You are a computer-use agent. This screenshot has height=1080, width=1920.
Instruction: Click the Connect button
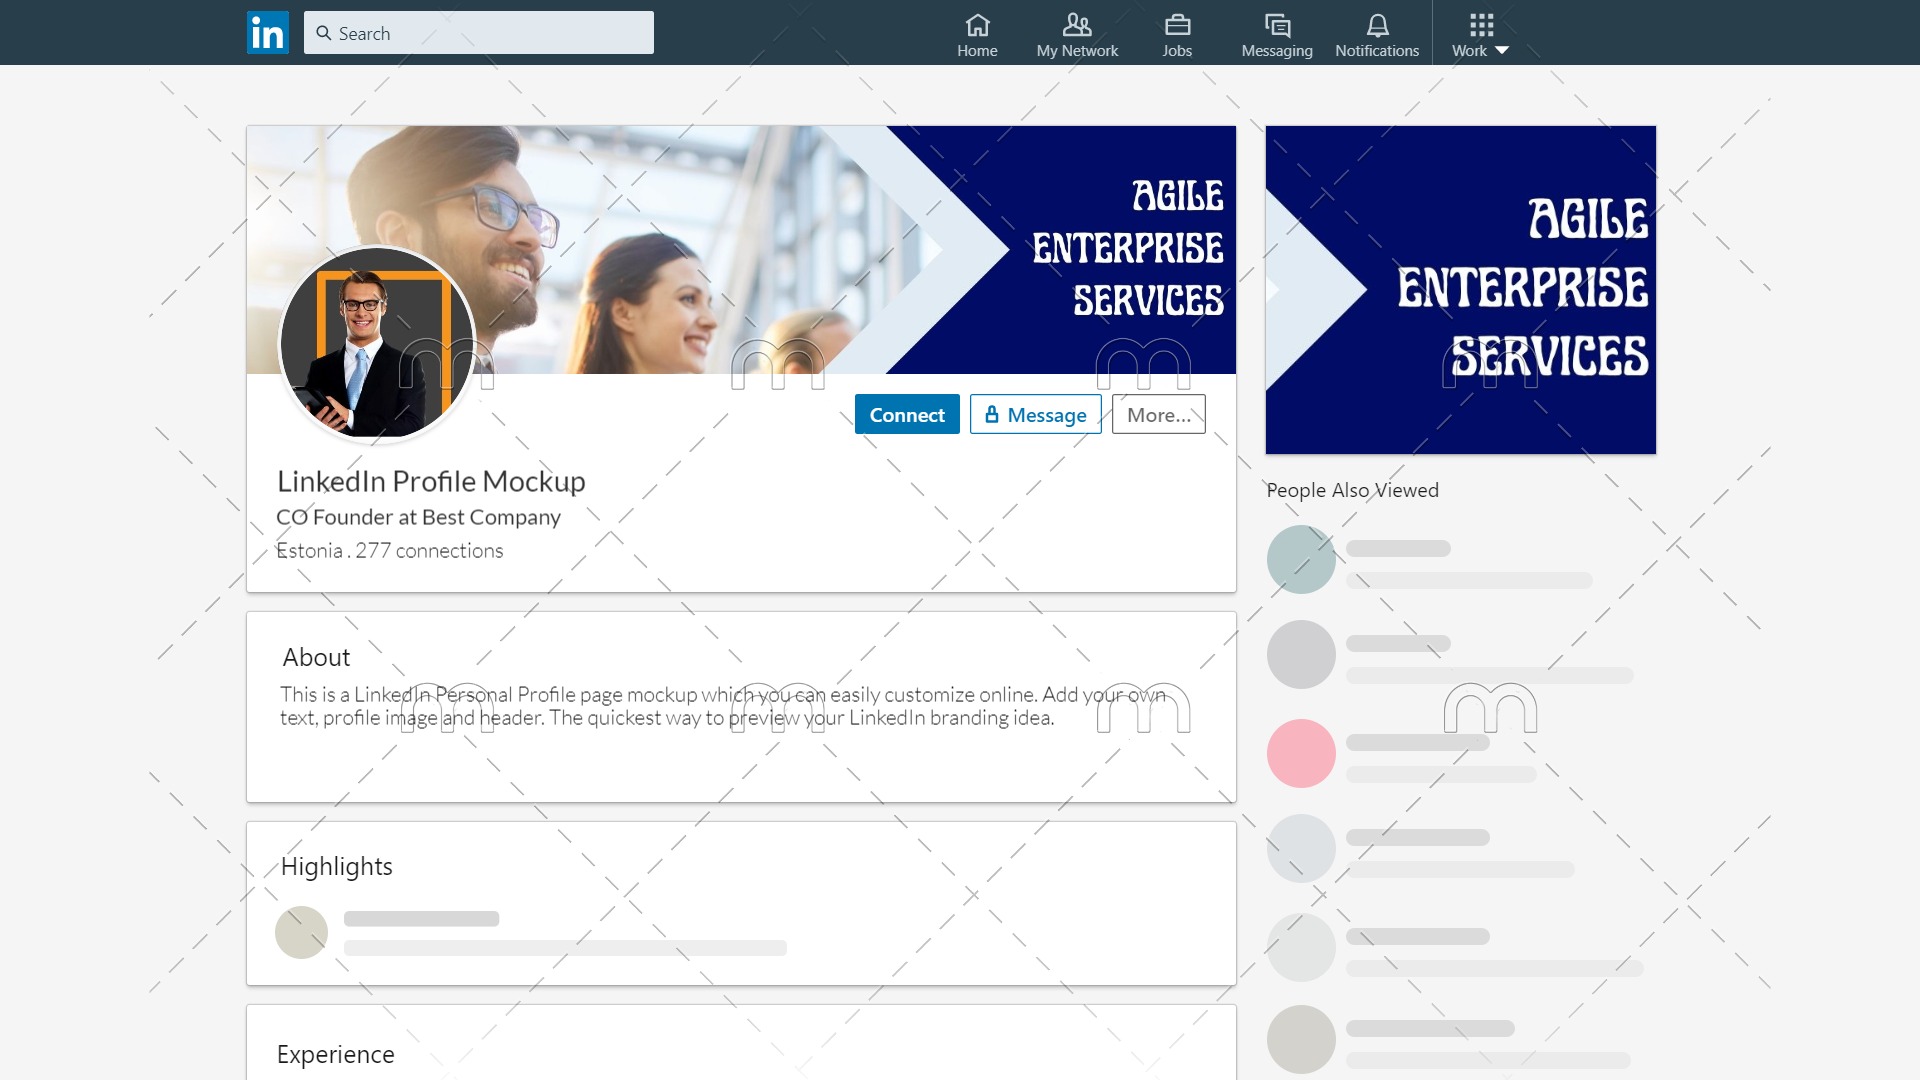pos(906,415)
